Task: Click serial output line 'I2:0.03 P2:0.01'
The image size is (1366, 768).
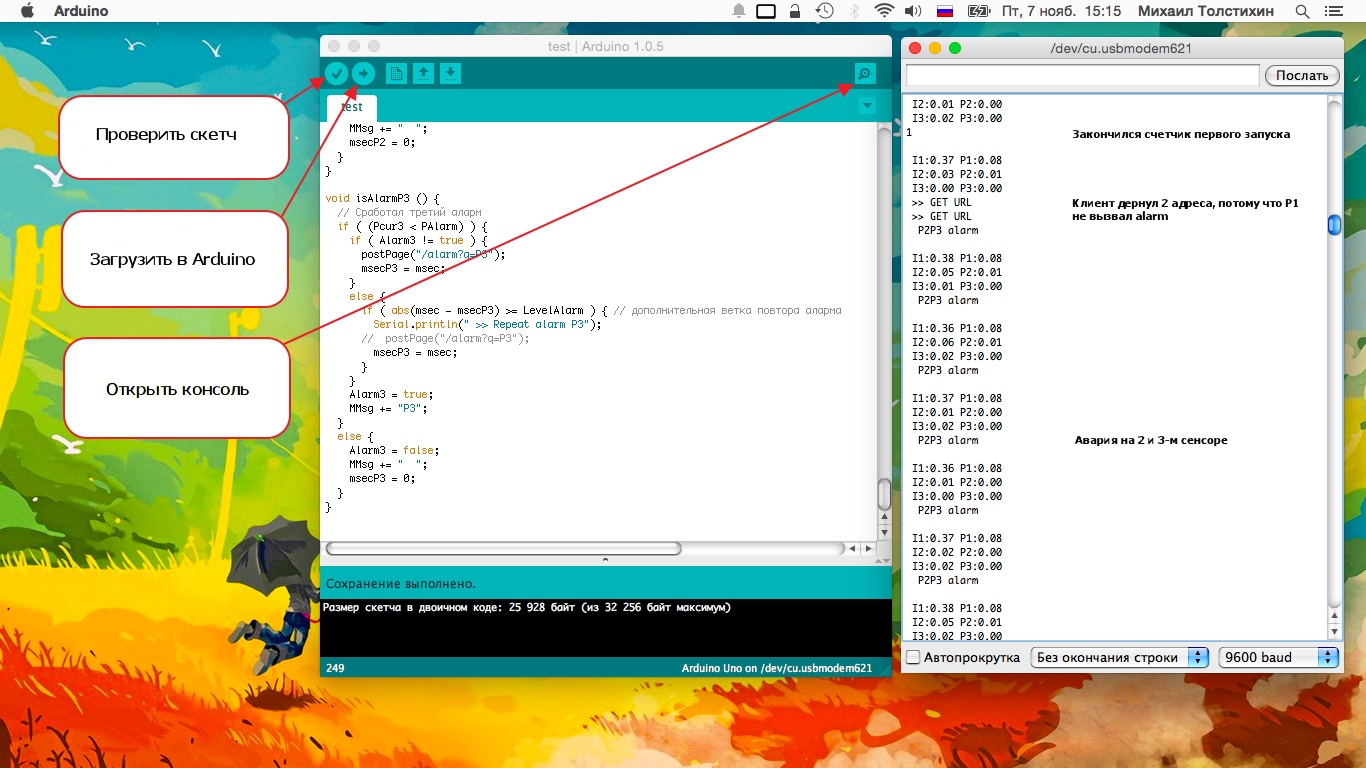Action: 957,174
